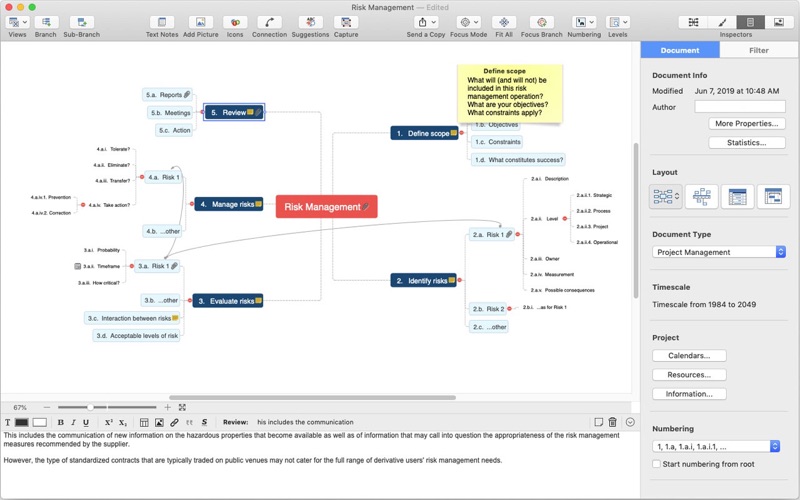
Task: Open the Calendars... project button
Action: tap(689, 356)
